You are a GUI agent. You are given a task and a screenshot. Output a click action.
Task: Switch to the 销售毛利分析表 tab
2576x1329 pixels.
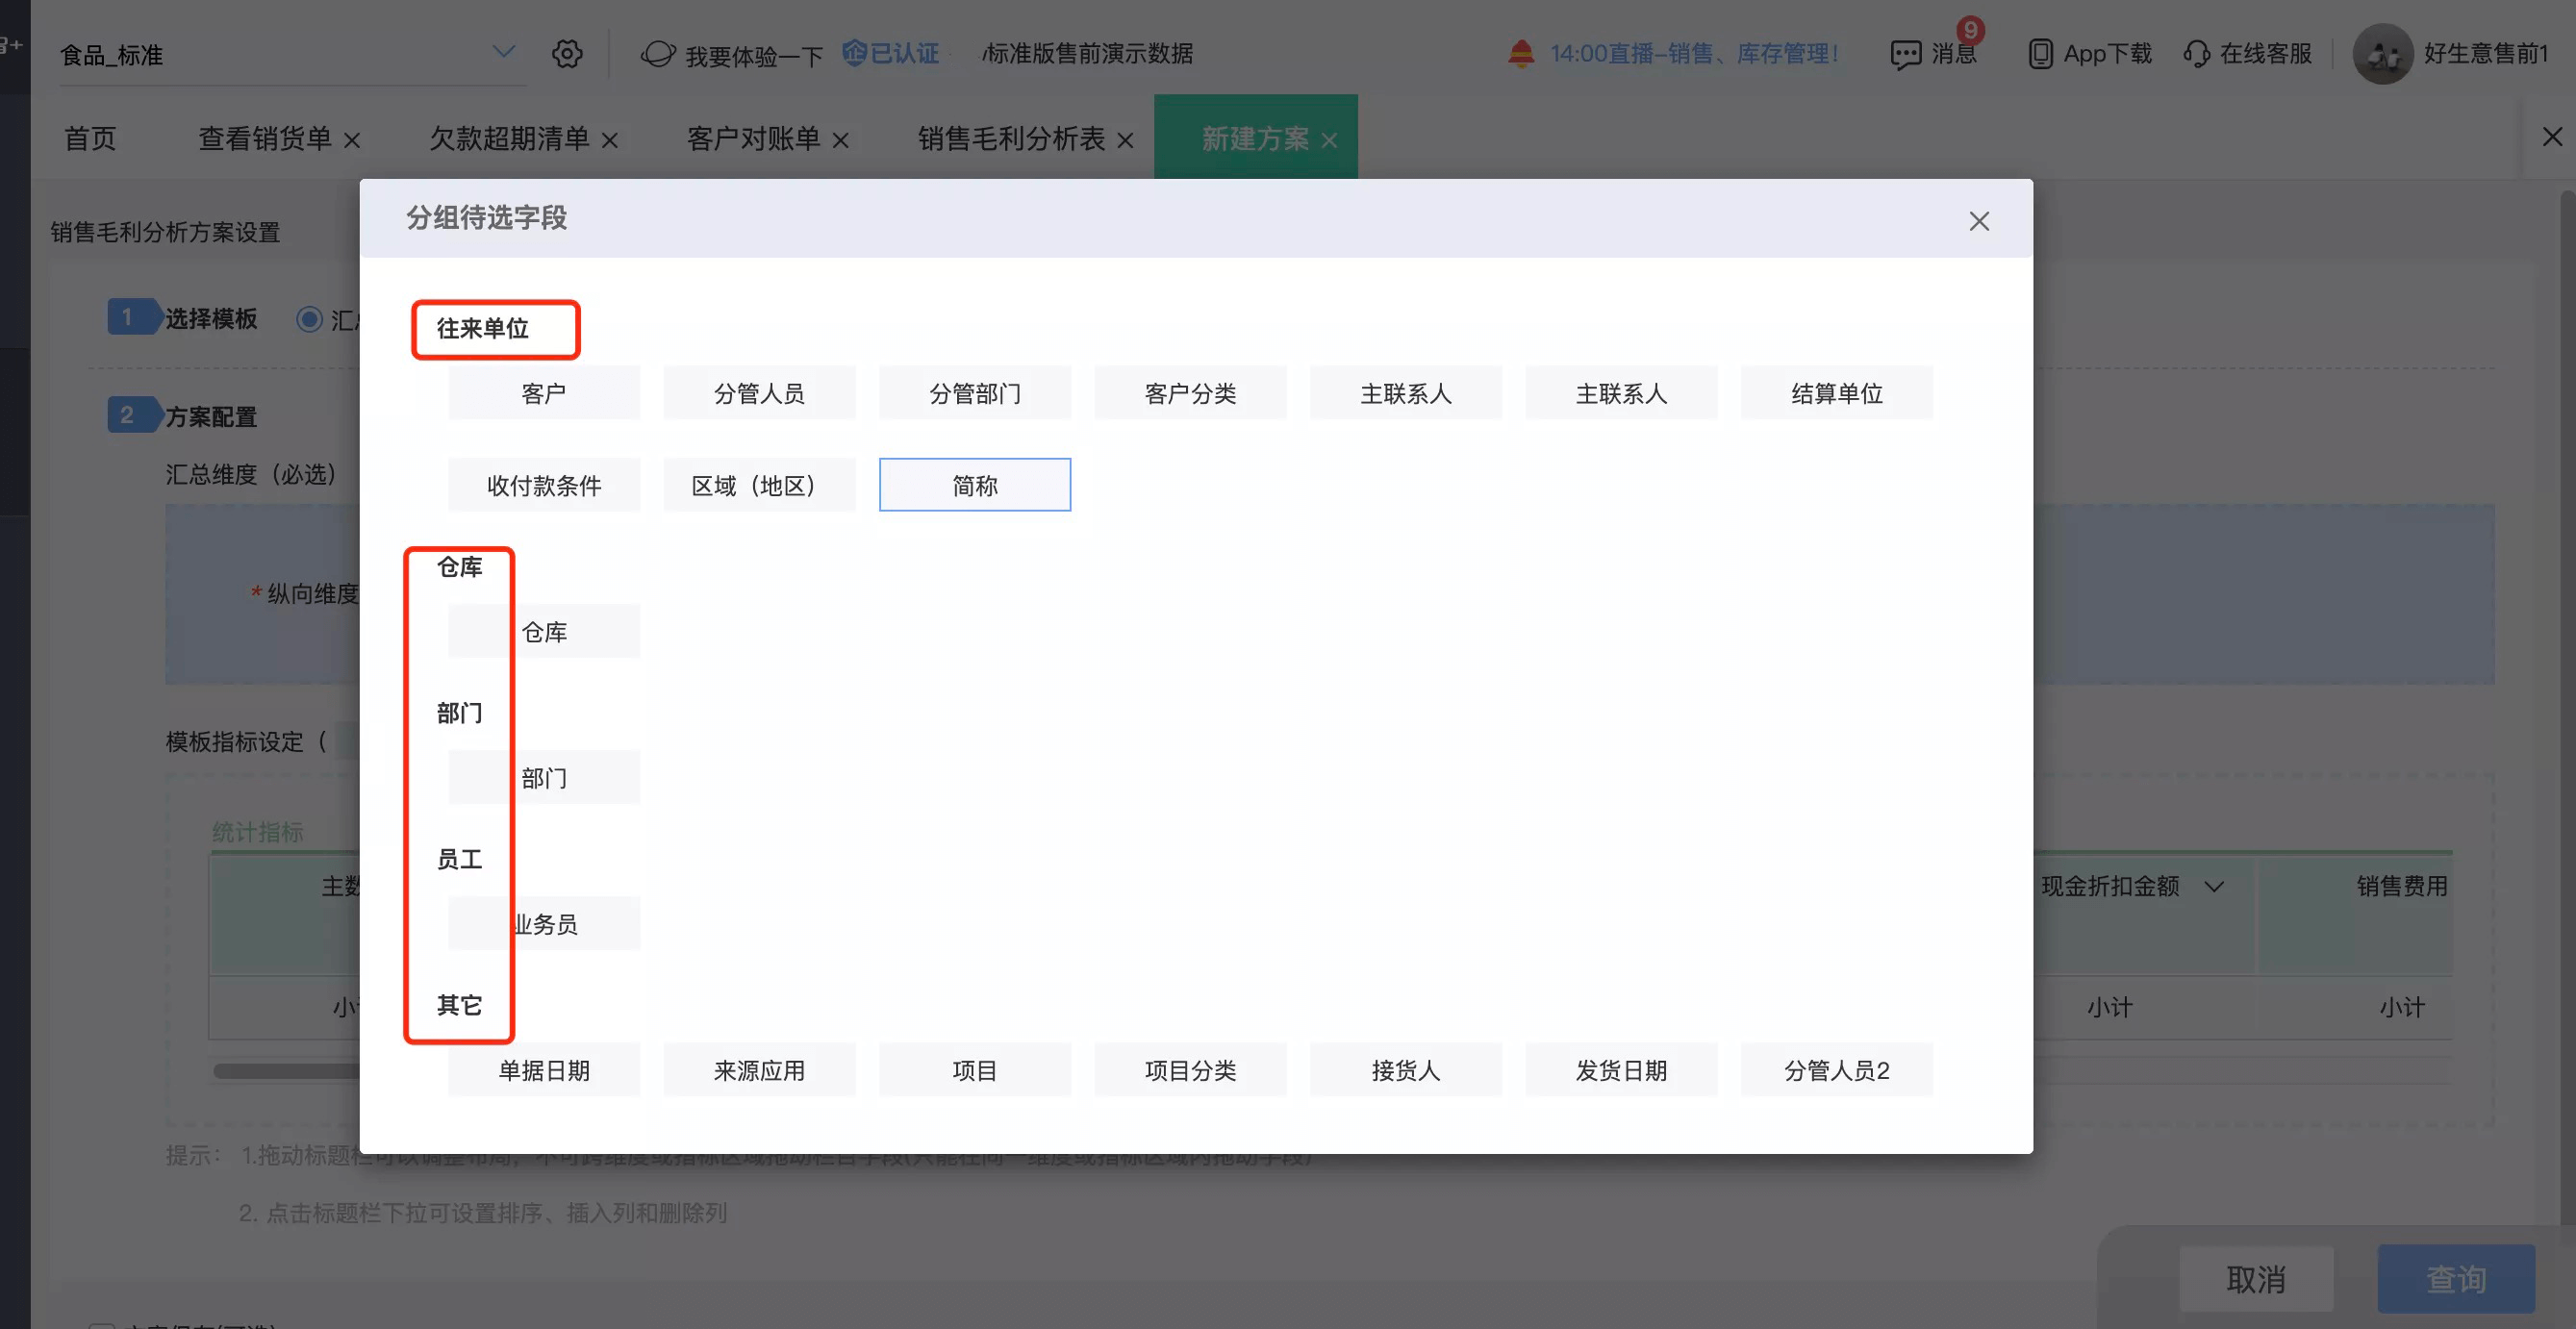click(x=1011, y=138)
